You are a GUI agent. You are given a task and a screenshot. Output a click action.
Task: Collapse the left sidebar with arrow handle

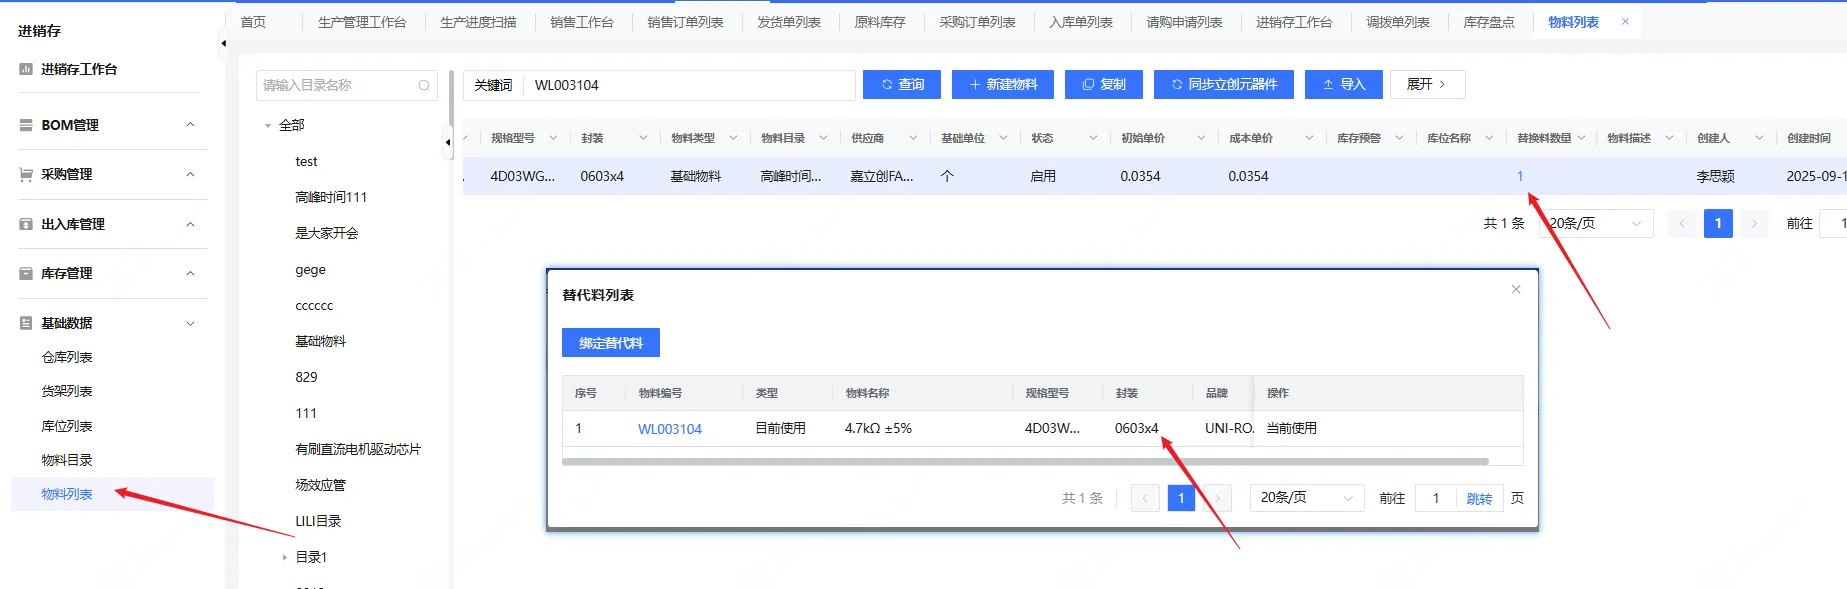223,43
